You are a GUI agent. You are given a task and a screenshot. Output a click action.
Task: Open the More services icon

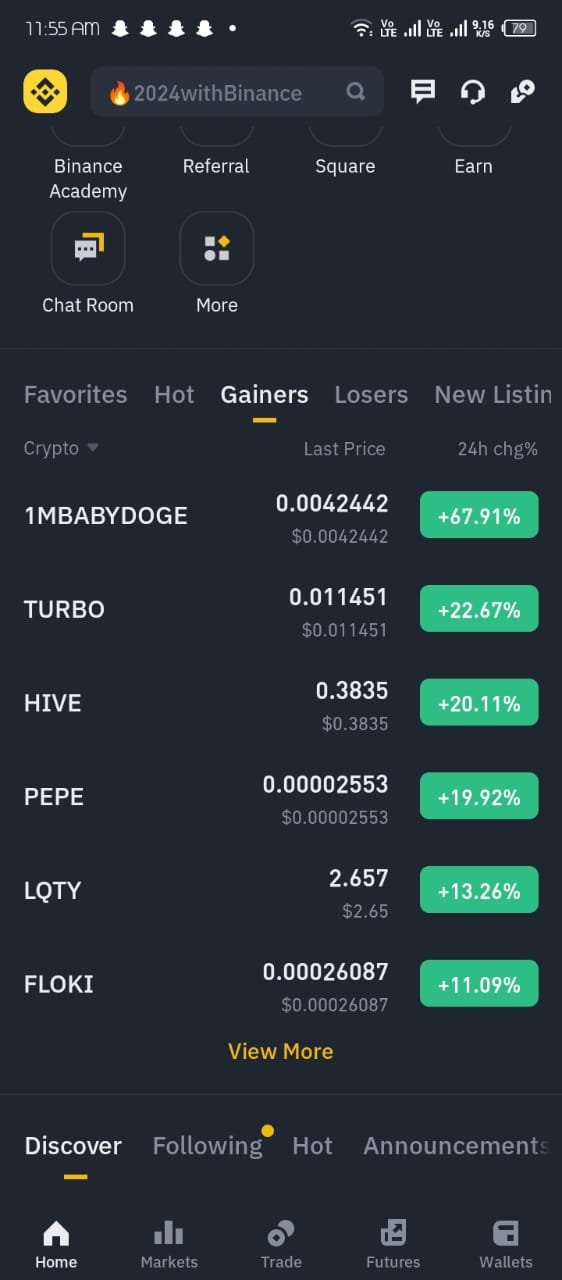pos(217,248)
